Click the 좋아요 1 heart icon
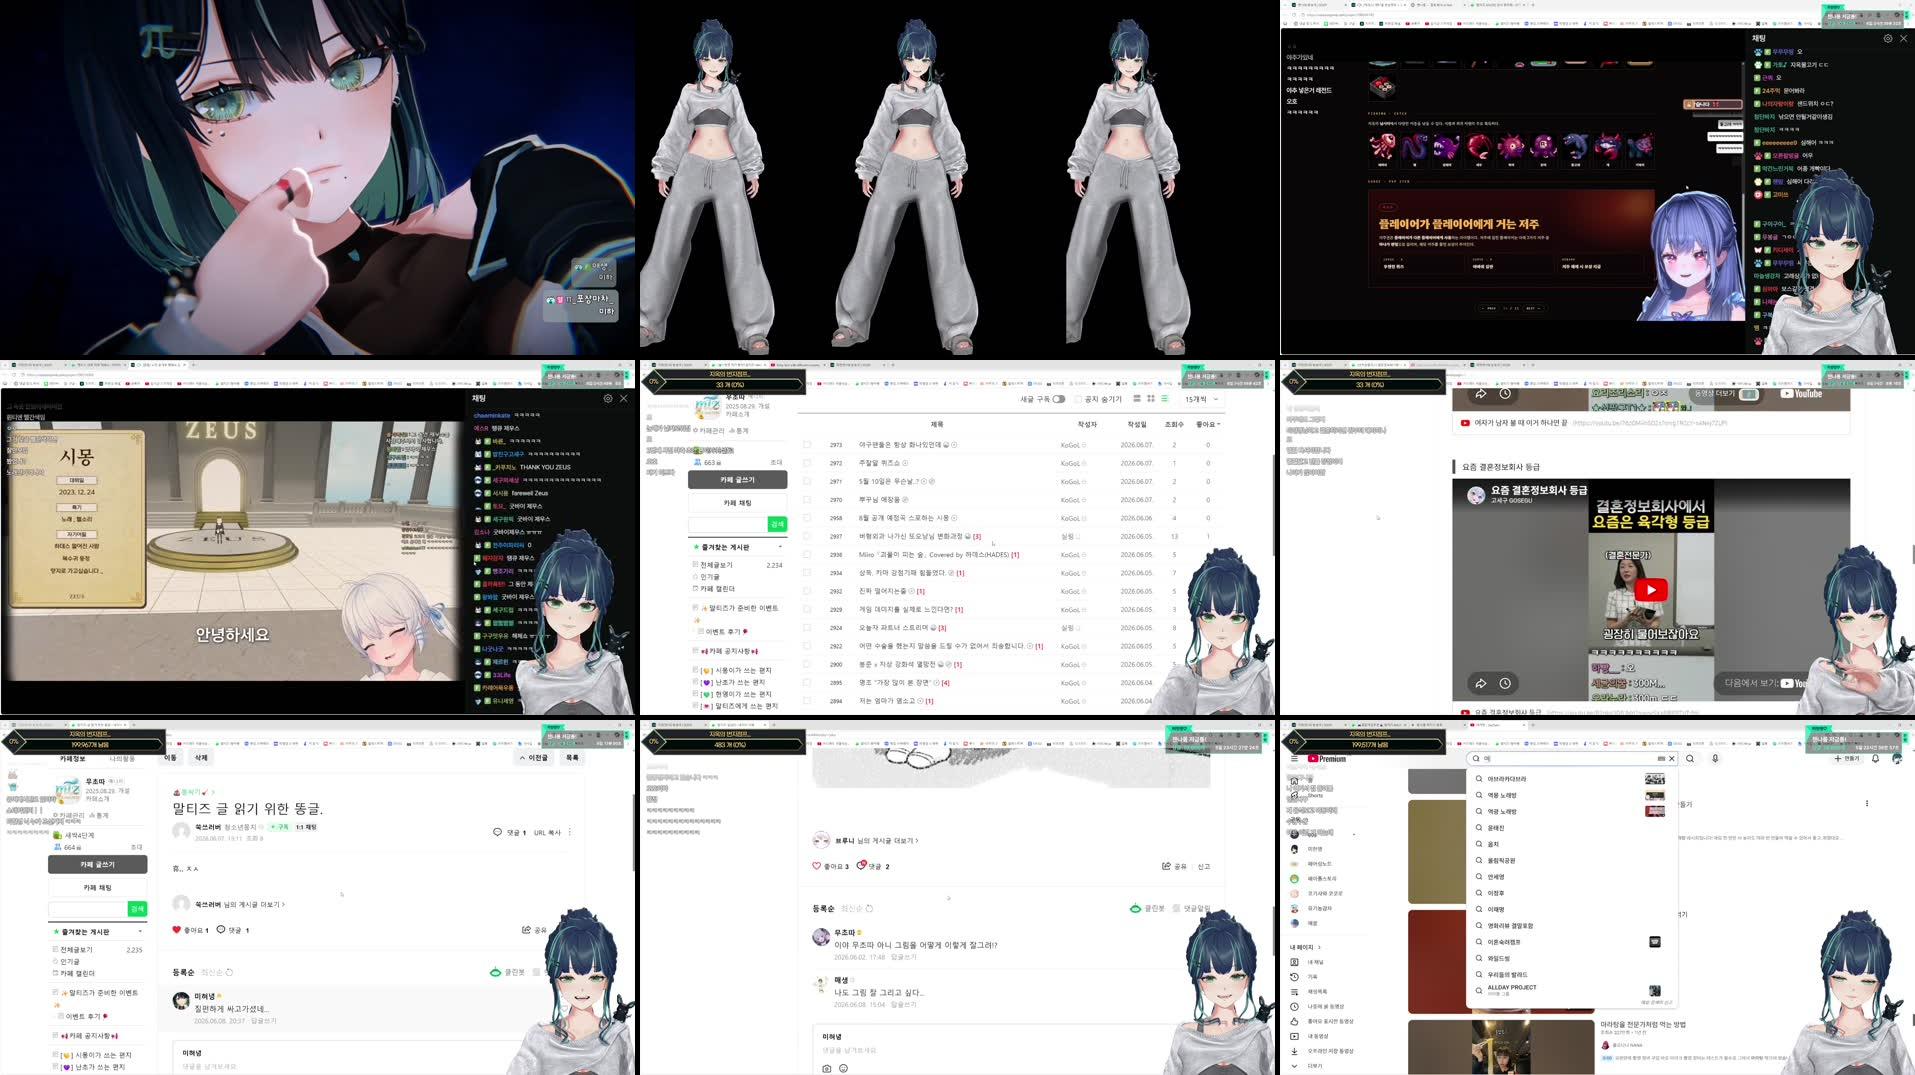This screenshot has width=1915, height=1075. coord(177,930)
